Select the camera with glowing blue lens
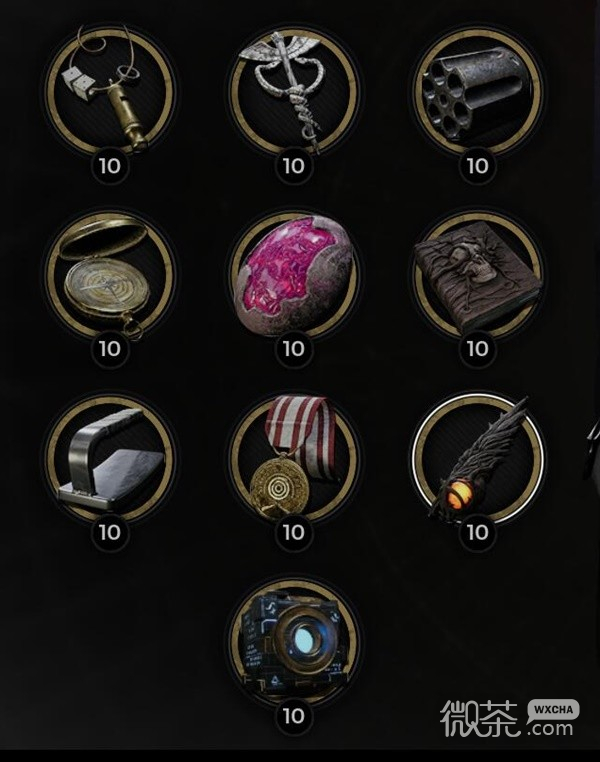600x762 pixels. [294, 642]
